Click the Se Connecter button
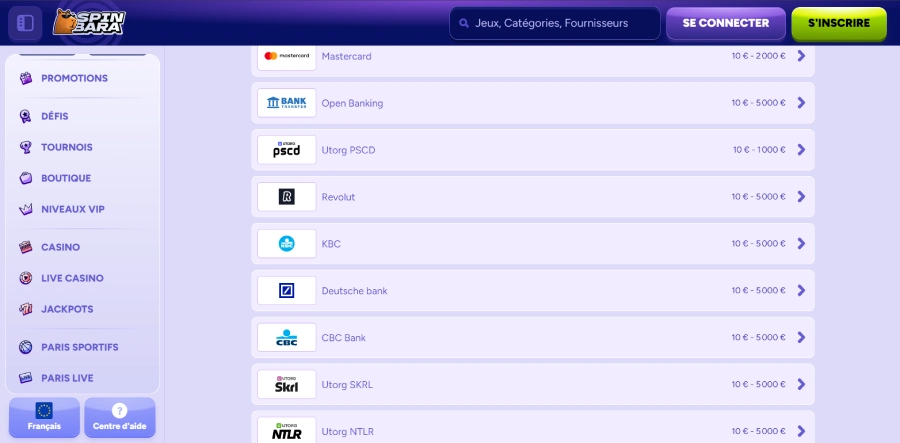The width and height of the screenshot is (900, 443). tap(725, 23)
